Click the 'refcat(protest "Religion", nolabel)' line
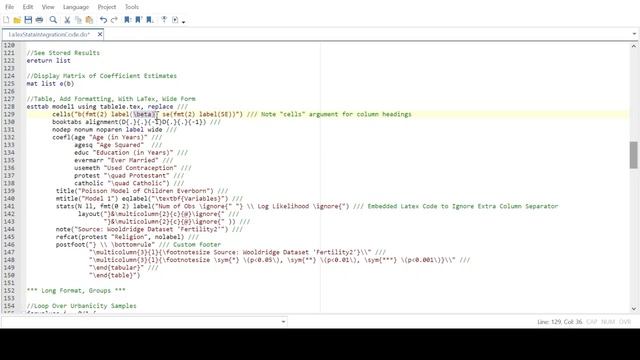 (127, 237)
